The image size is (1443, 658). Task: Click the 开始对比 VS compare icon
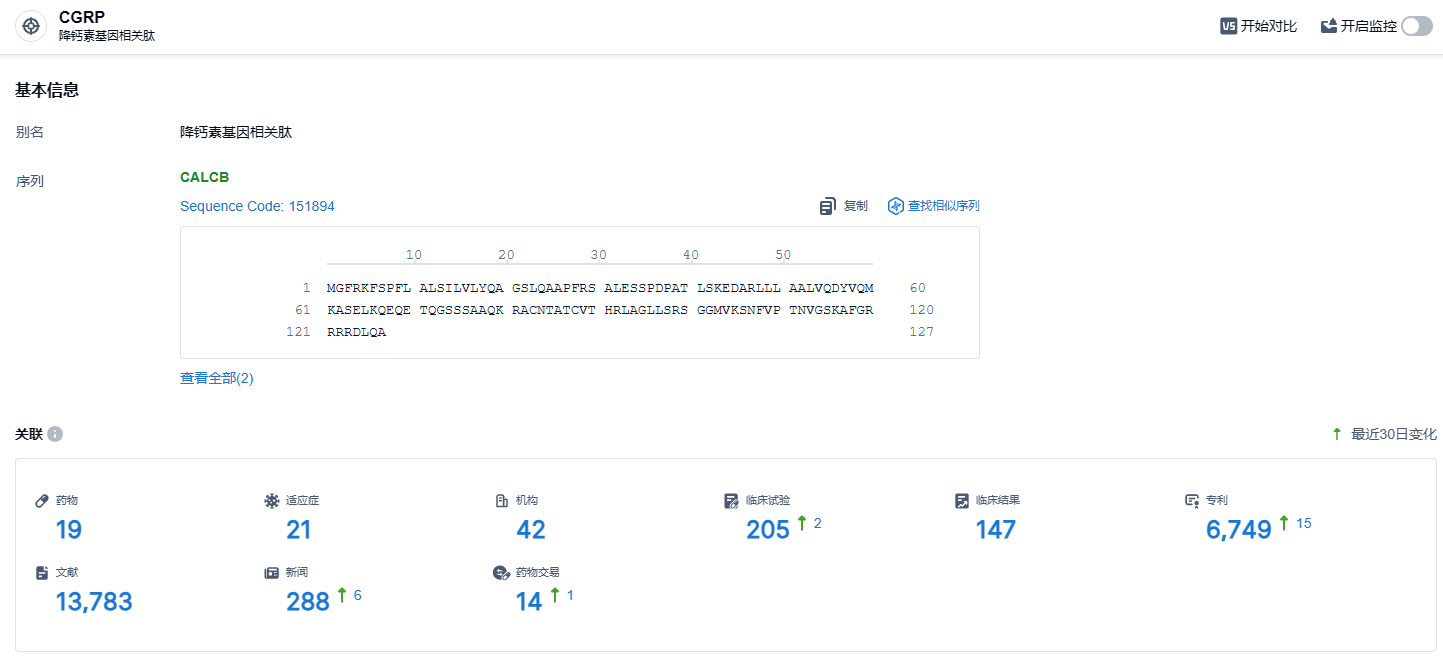(x=1229, y=27)
